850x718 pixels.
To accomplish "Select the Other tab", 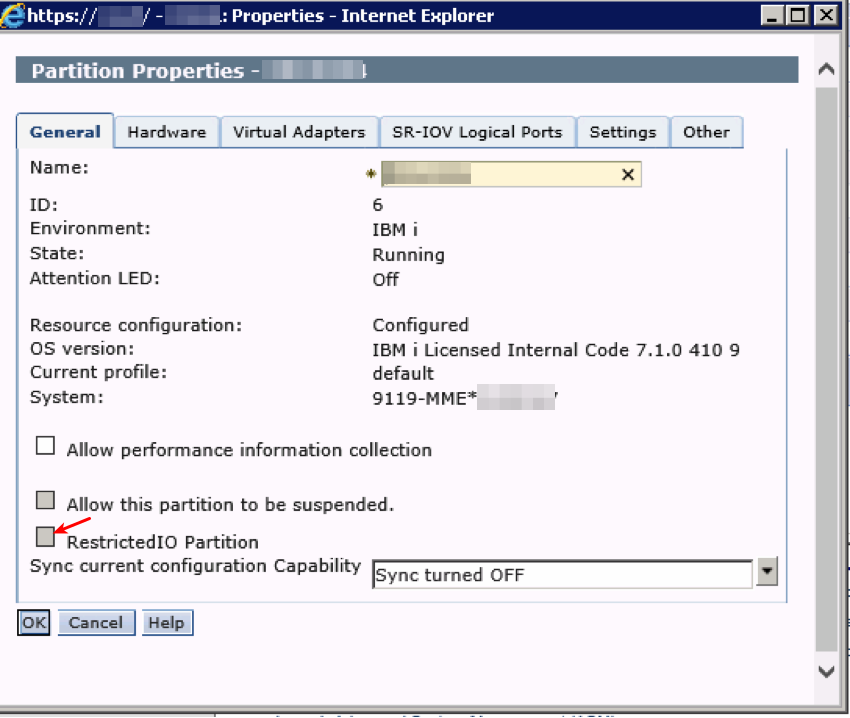I will 706,131.
